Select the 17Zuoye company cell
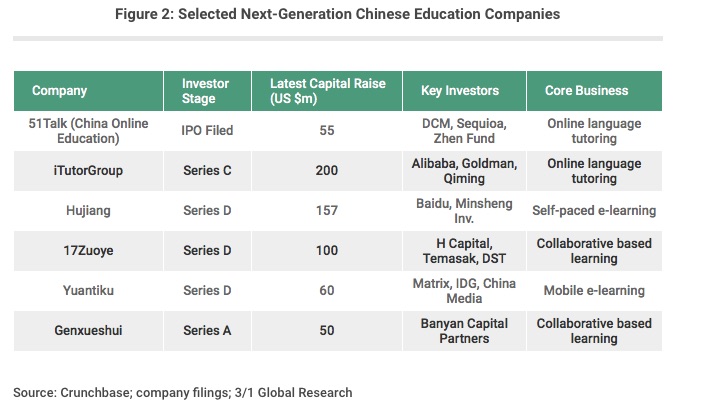This screenshot has width=702, height=412. 90,251
